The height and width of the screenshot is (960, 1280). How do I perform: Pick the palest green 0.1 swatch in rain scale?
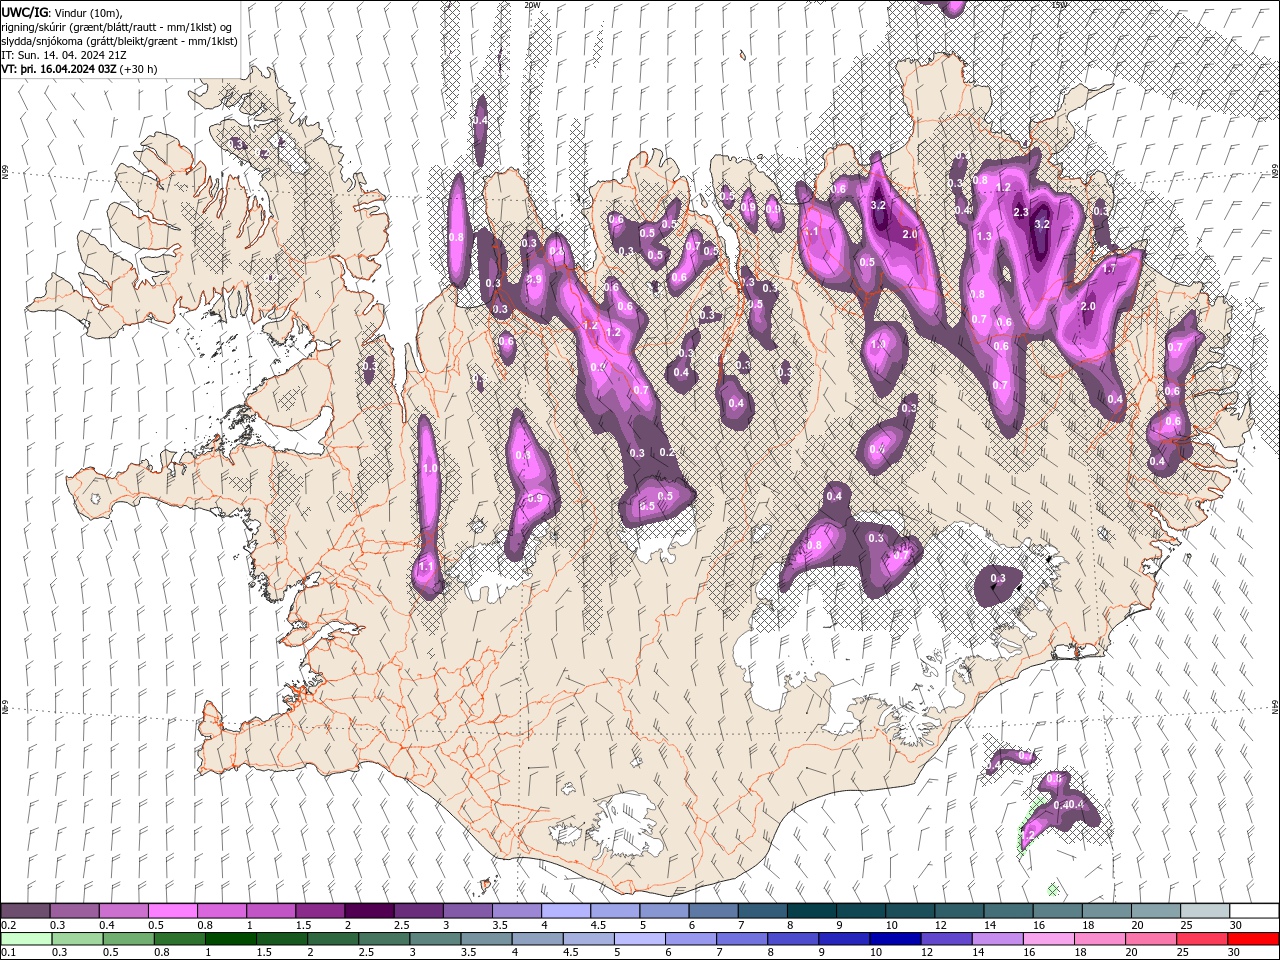pos(26,939)
